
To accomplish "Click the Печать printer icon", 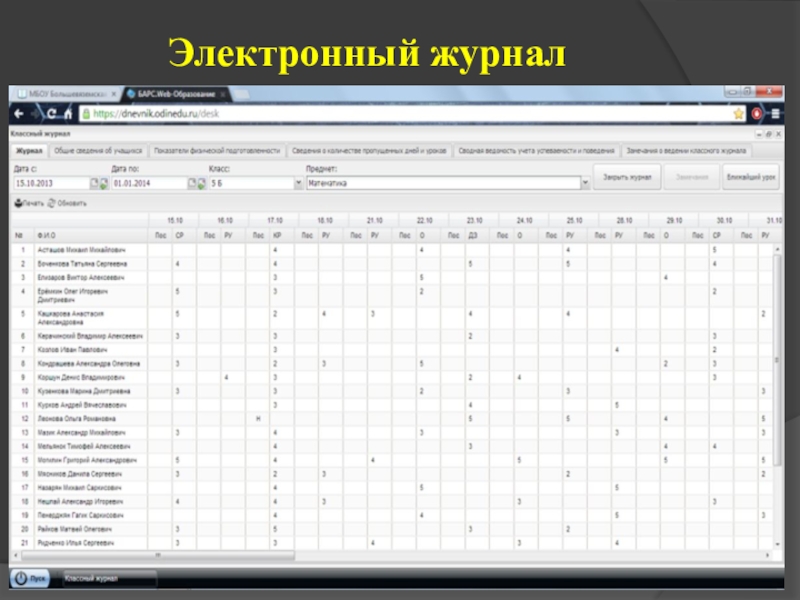I will point(18,203).
